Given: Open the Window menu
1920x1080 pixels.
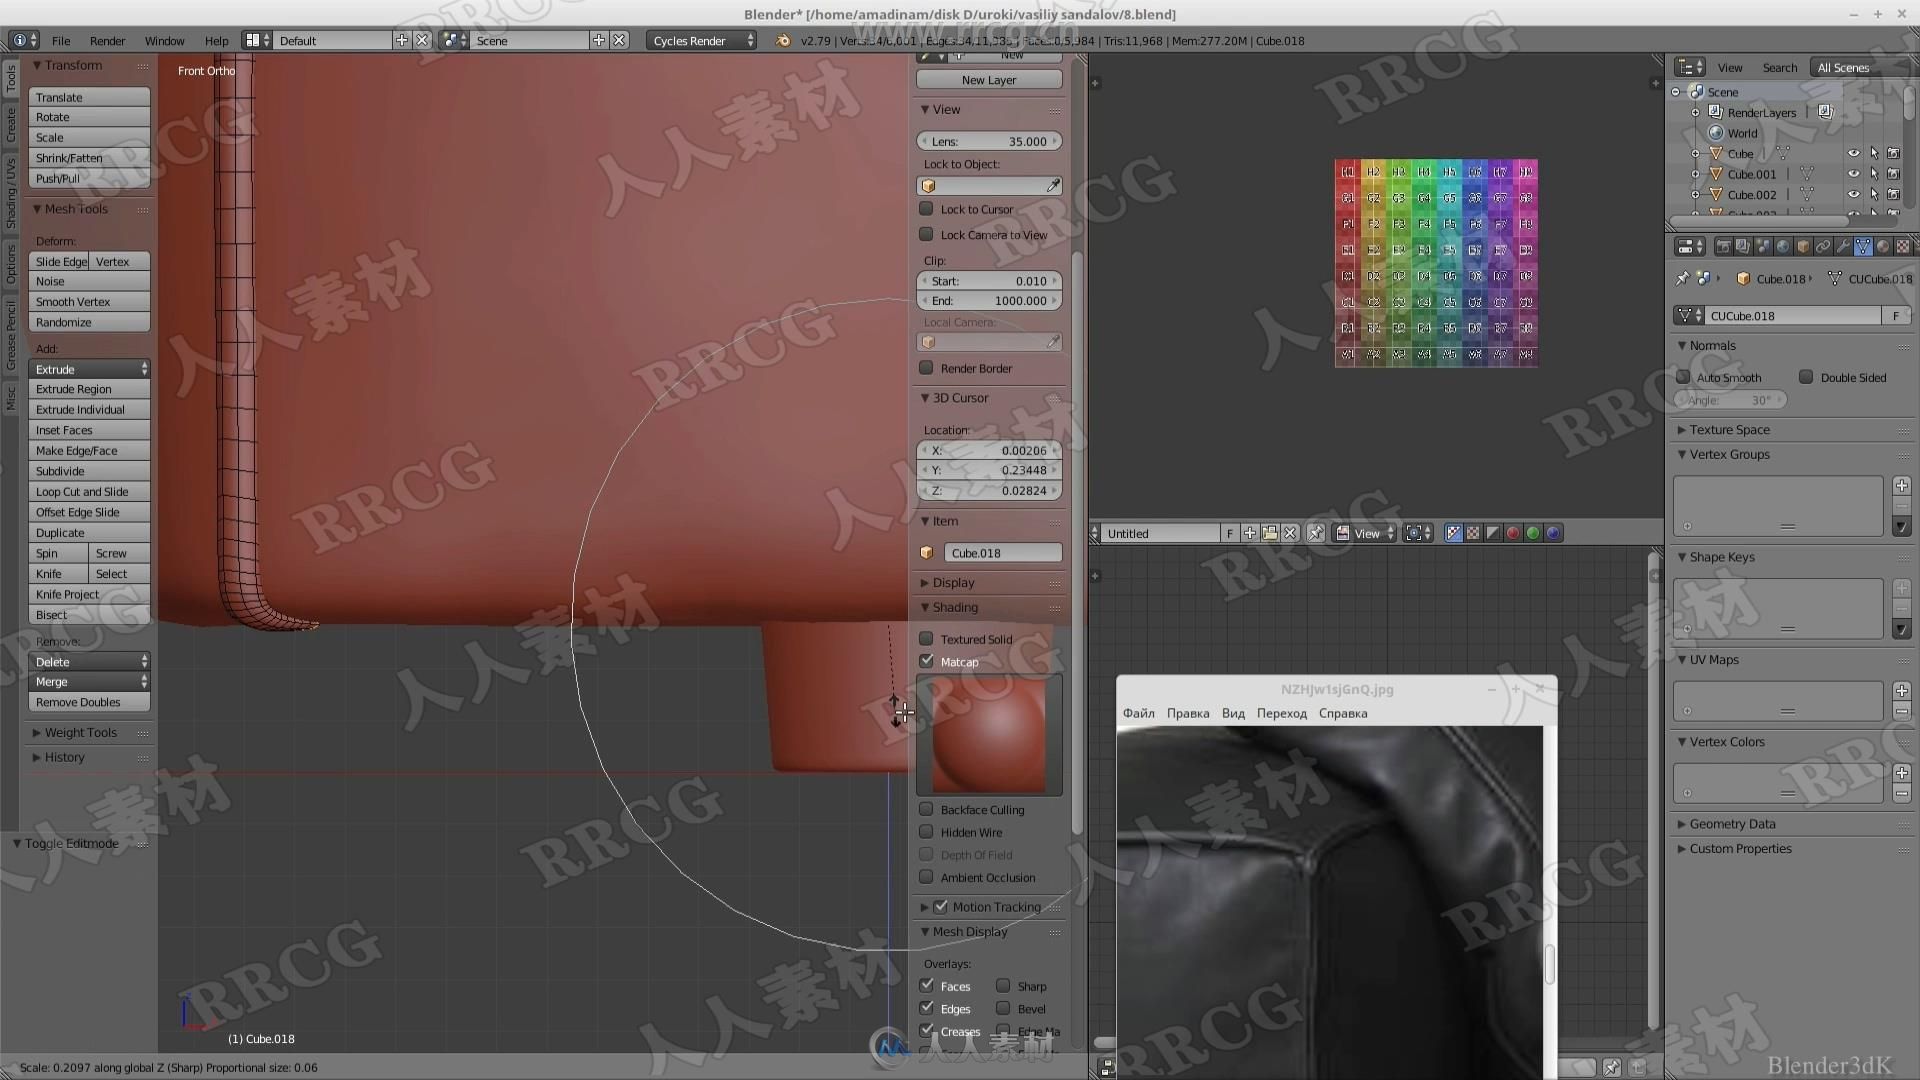Looking at the screenshot, I should [164, 41].
